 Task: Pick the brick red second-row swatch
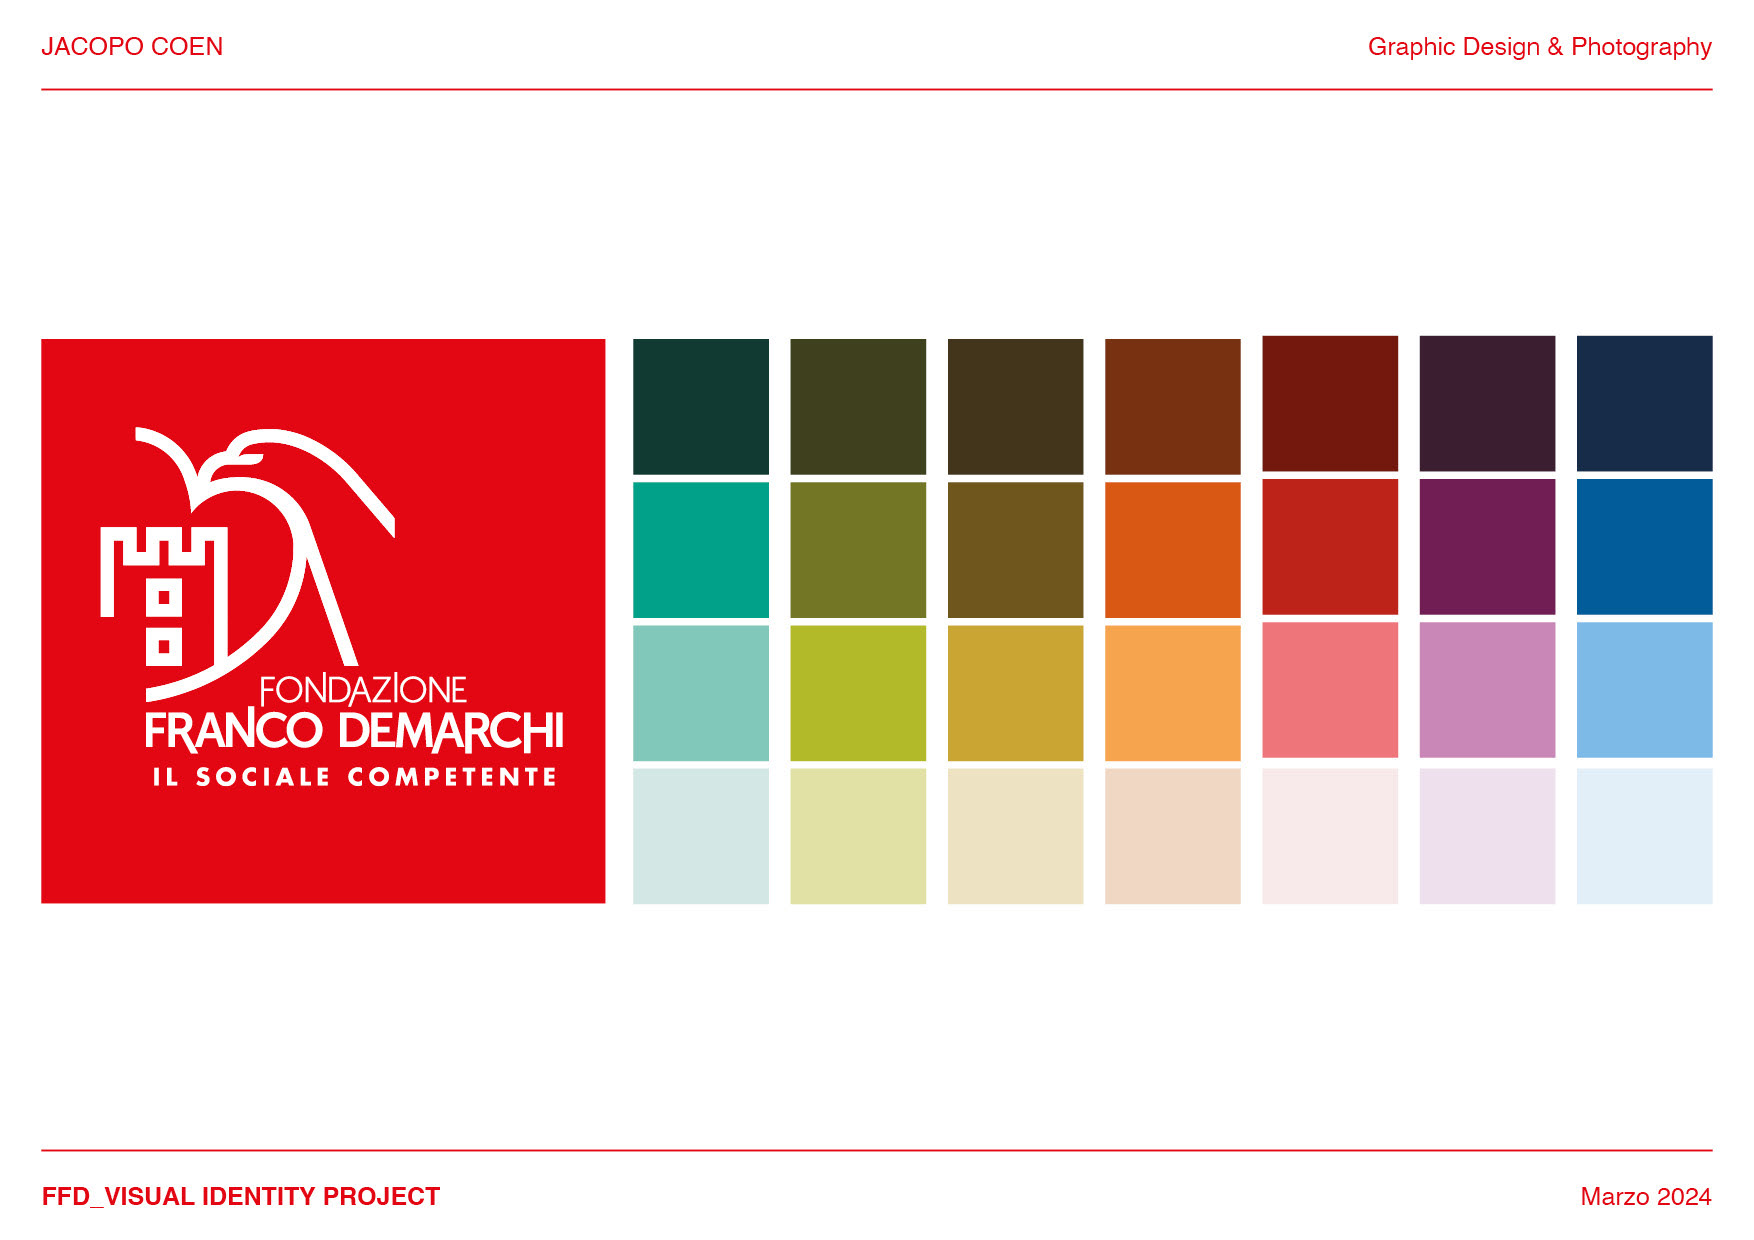(x=1330, y=547)
